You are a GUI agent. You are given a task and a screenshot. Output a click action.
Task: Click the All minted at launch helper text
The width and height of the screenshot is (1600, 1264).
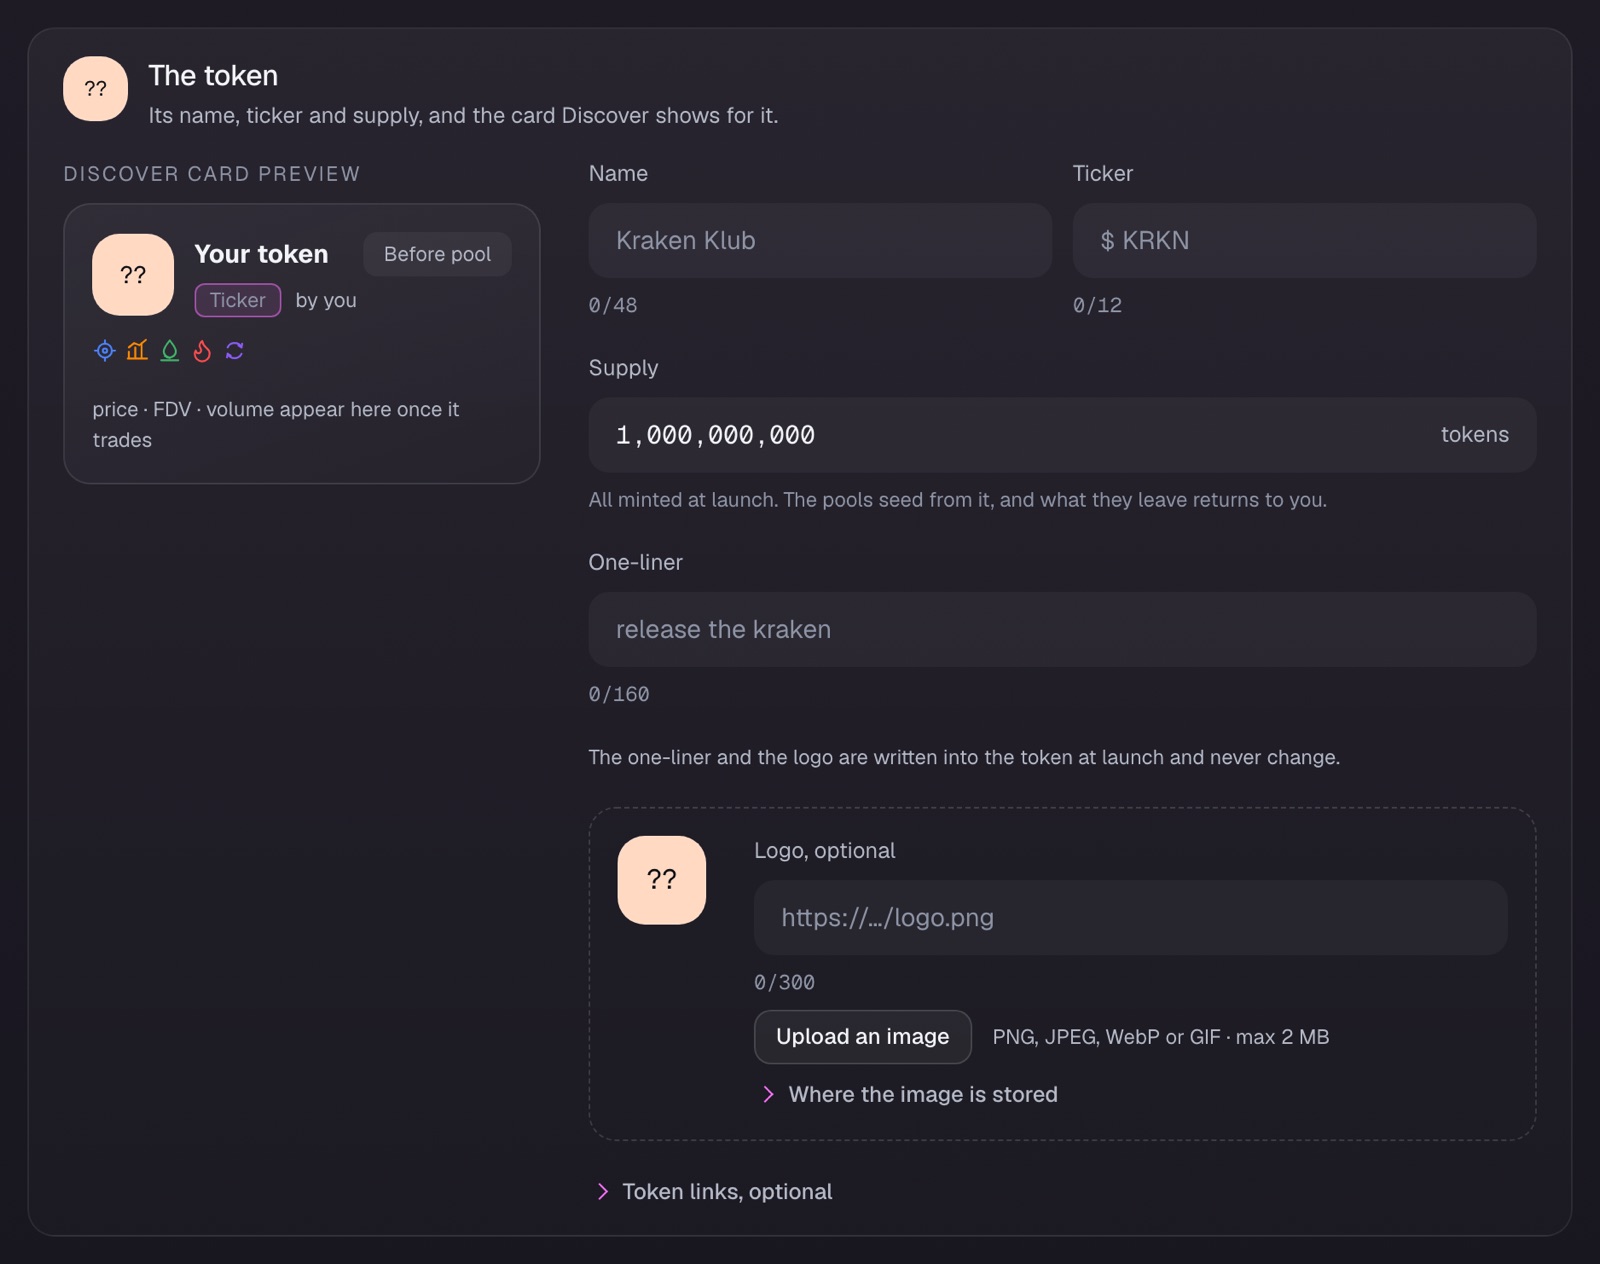point(958,500)
